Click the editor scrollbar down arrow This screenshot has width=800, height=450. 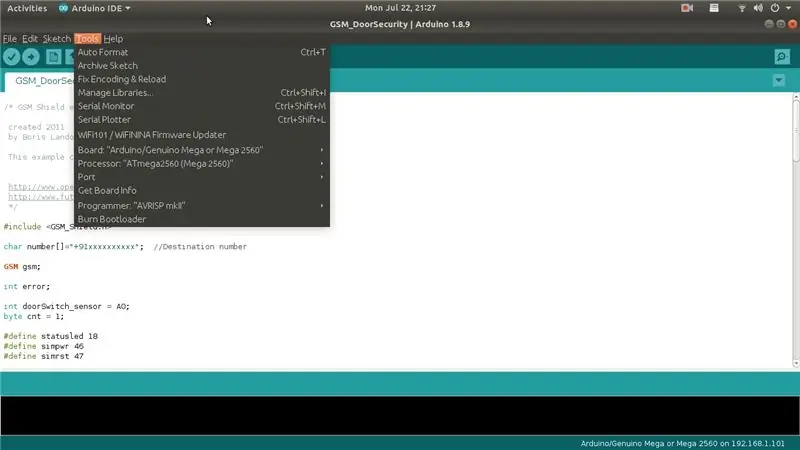(796, 364)
